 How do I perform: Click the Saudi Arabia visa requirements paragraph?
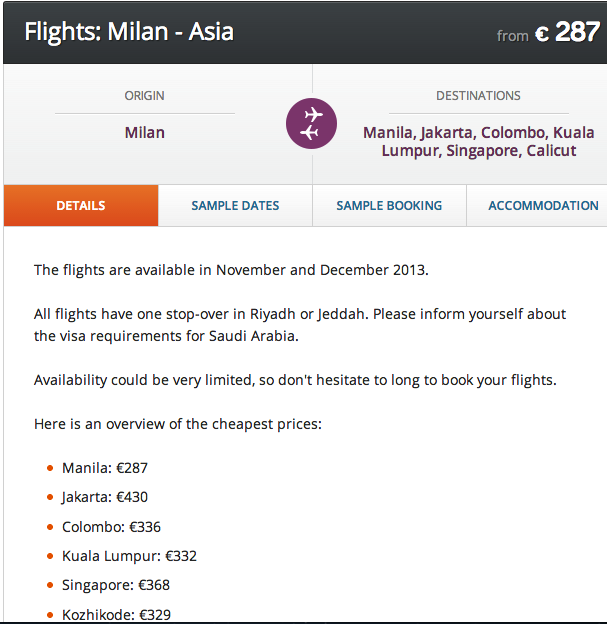tap(300, 325)
